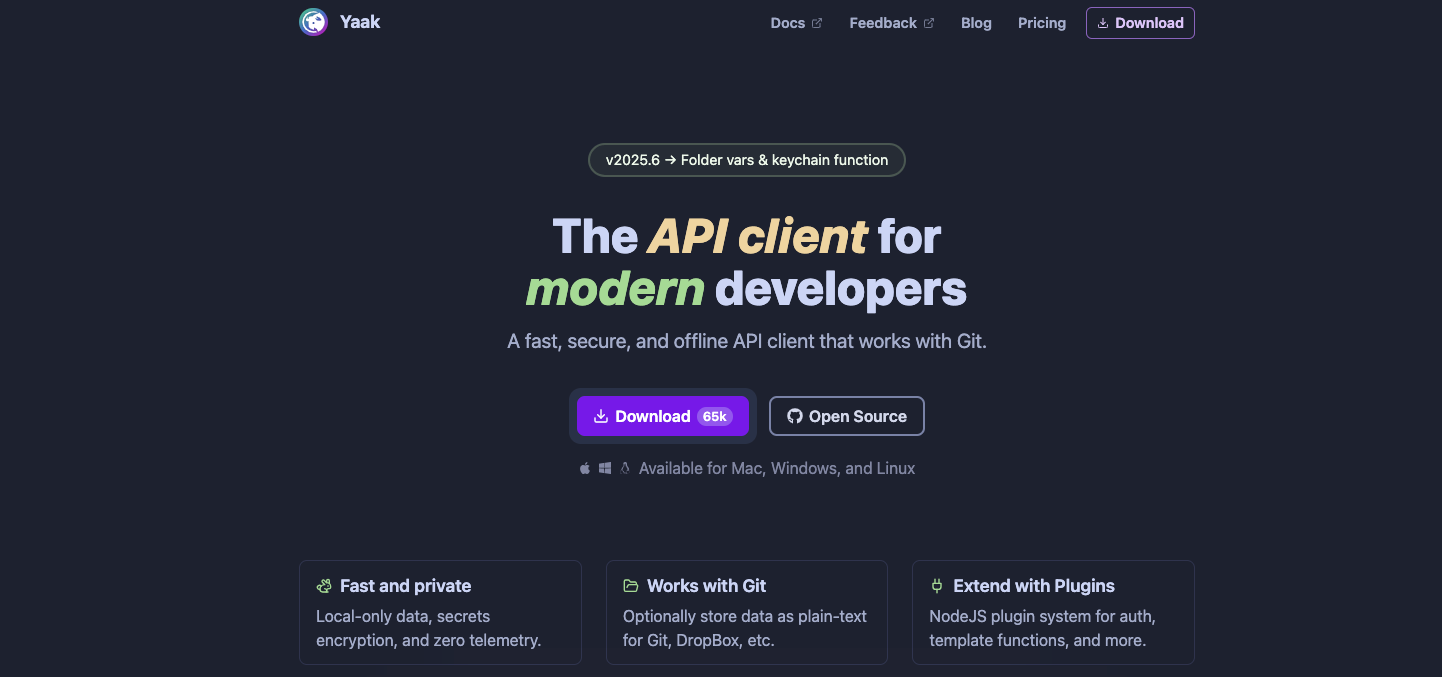The height and width of the screenshot is (677, 1442).
Task: Click the Yaak logo icon
Action: pos(313,22)
